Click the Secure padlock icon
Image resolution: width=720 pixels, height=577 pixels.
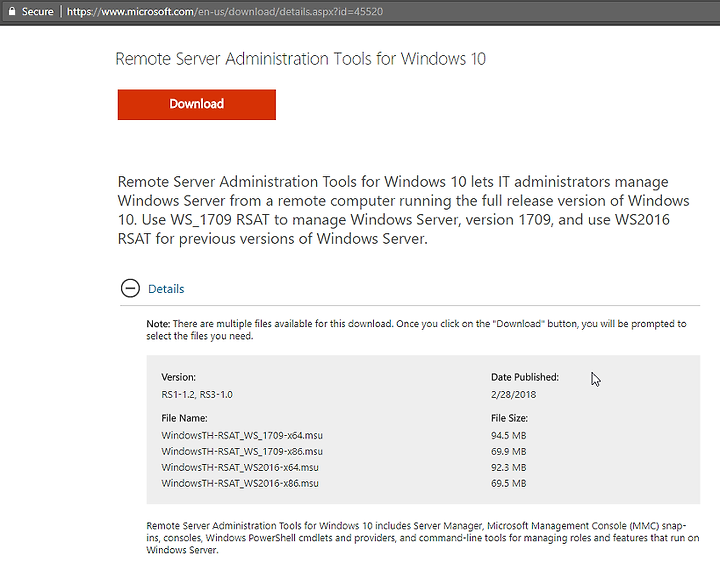click(12, 11)
